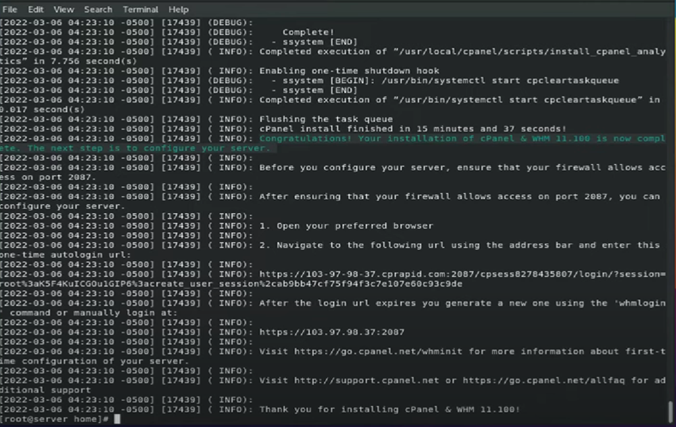
Task: Click the http://support.cpanel.net link
Action: pyautogui.click(x=362, y=381)
